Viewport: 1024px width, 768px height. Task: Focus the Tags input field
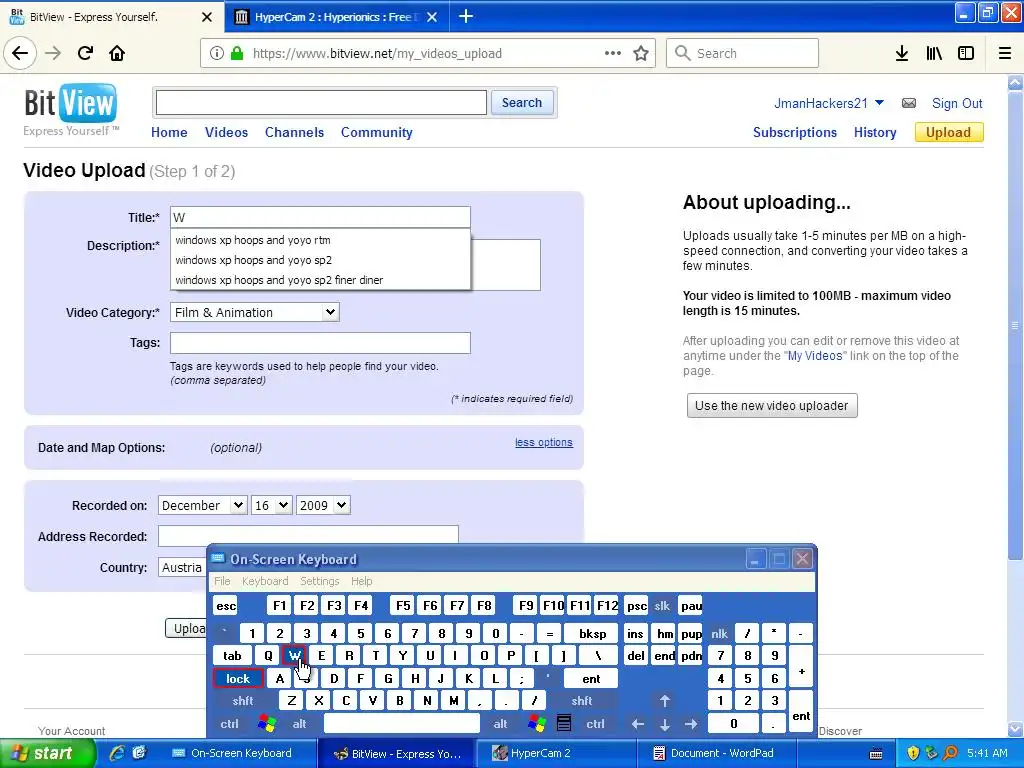click(x=320, y=343)
